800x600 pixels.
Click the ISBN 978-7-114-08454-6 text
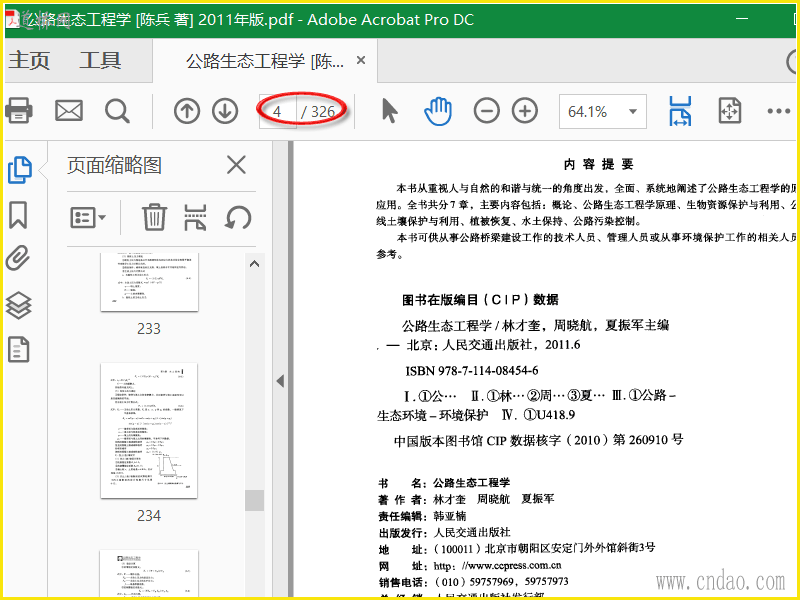(x=472, y=370)
